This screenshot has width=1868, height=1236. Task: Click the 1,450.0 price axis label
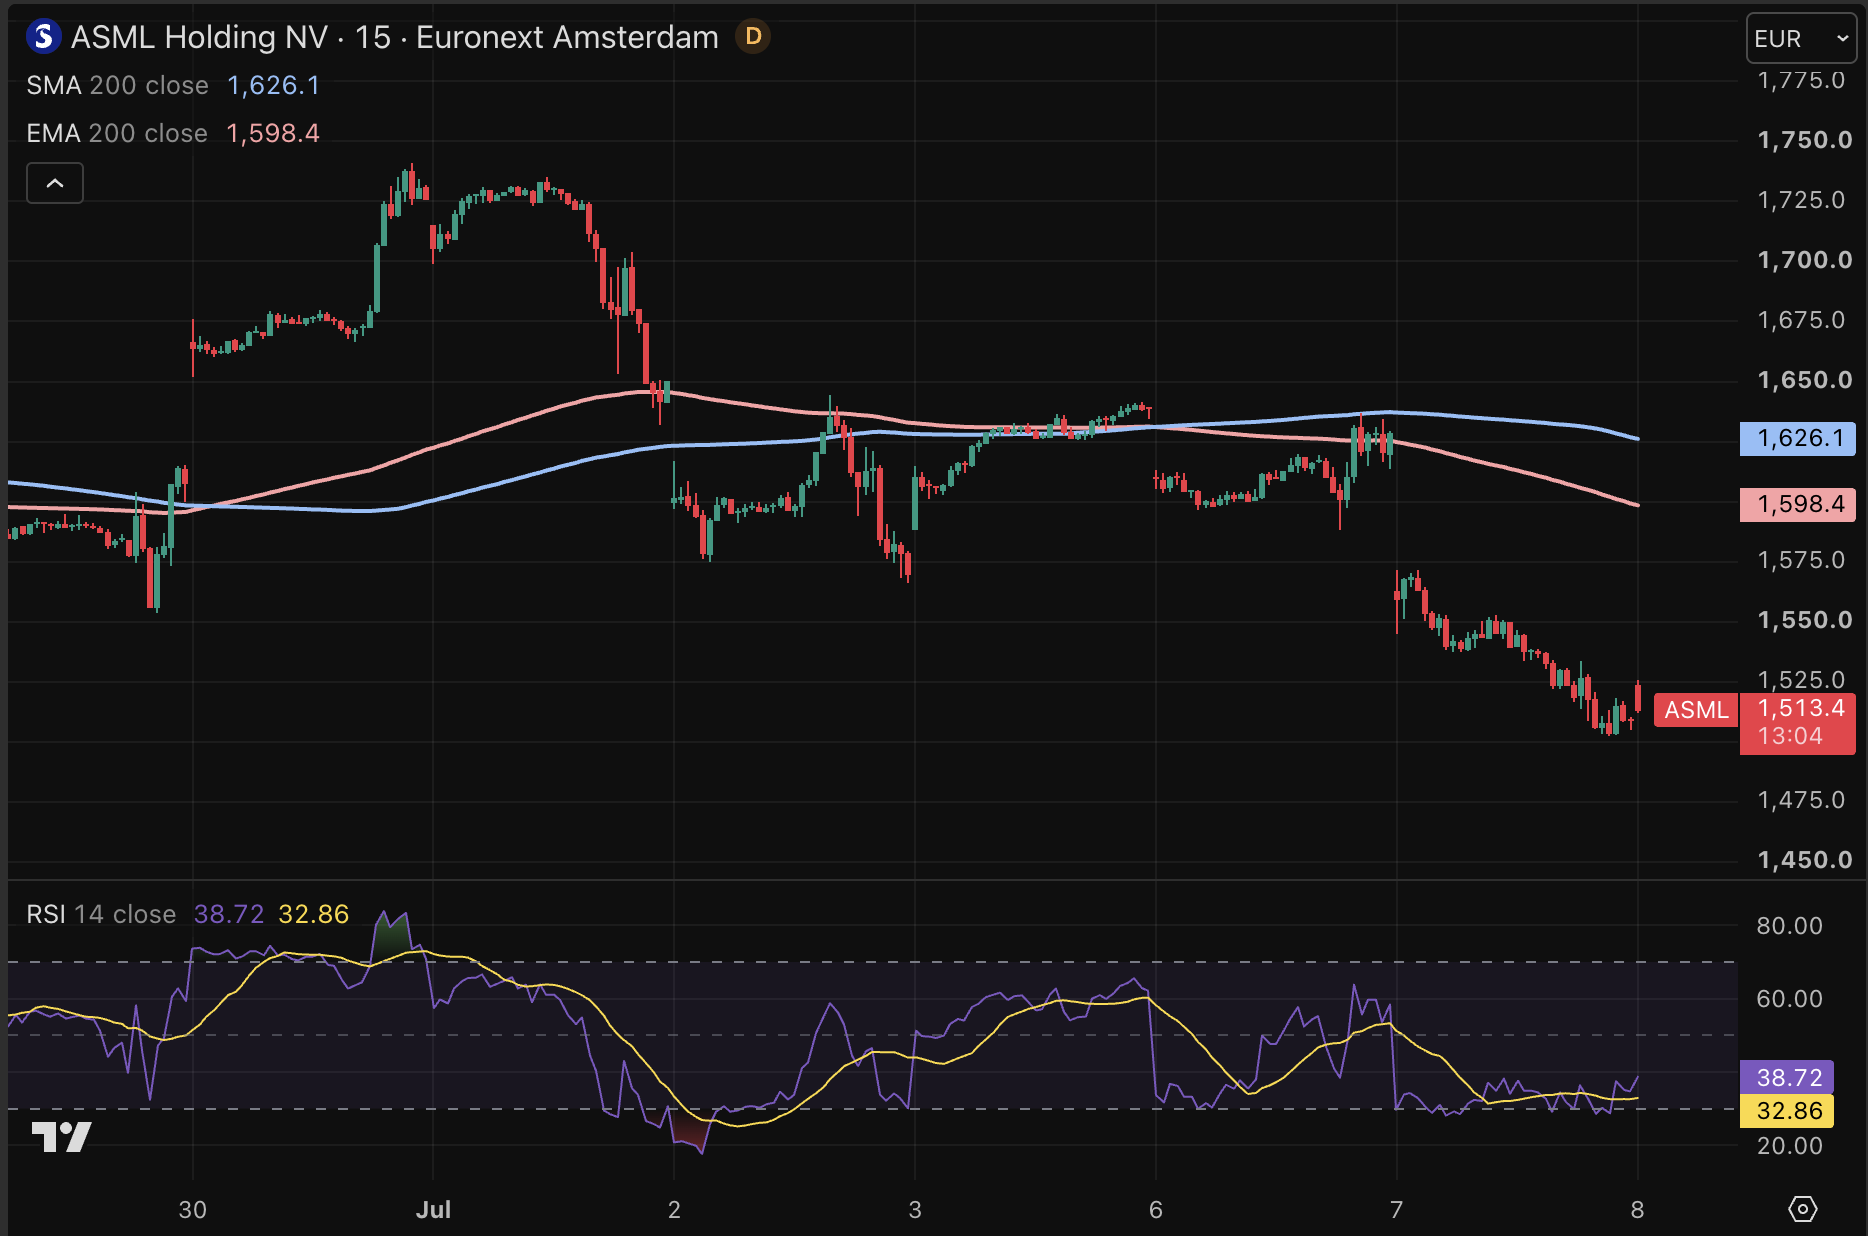[x=1805, y=860]
